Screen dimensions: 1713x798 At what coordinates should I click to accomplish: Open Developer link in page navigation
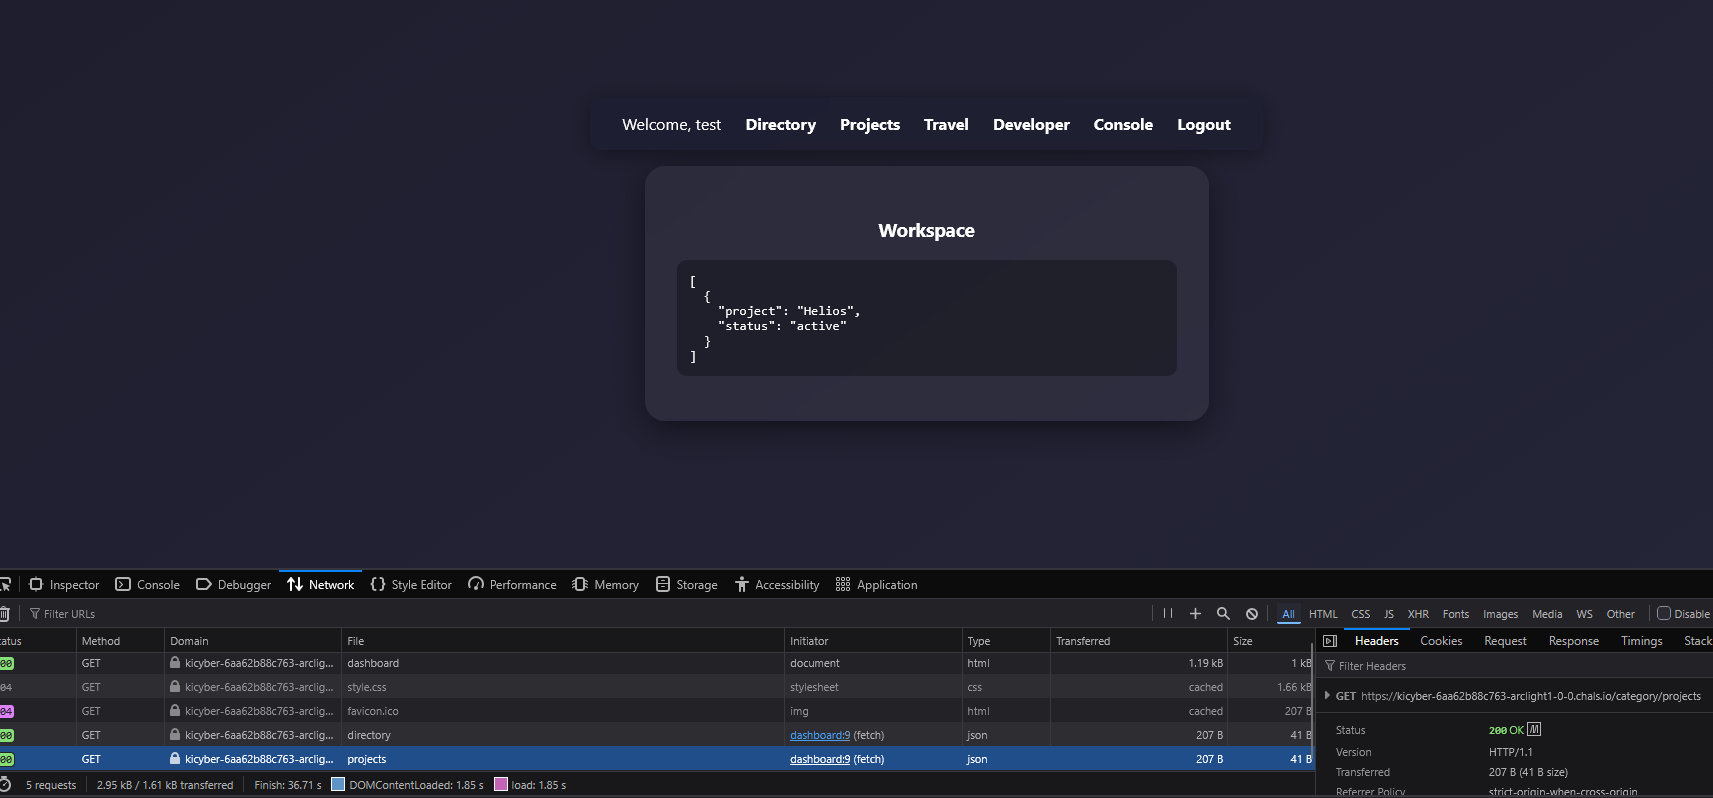click(1031, 125)
